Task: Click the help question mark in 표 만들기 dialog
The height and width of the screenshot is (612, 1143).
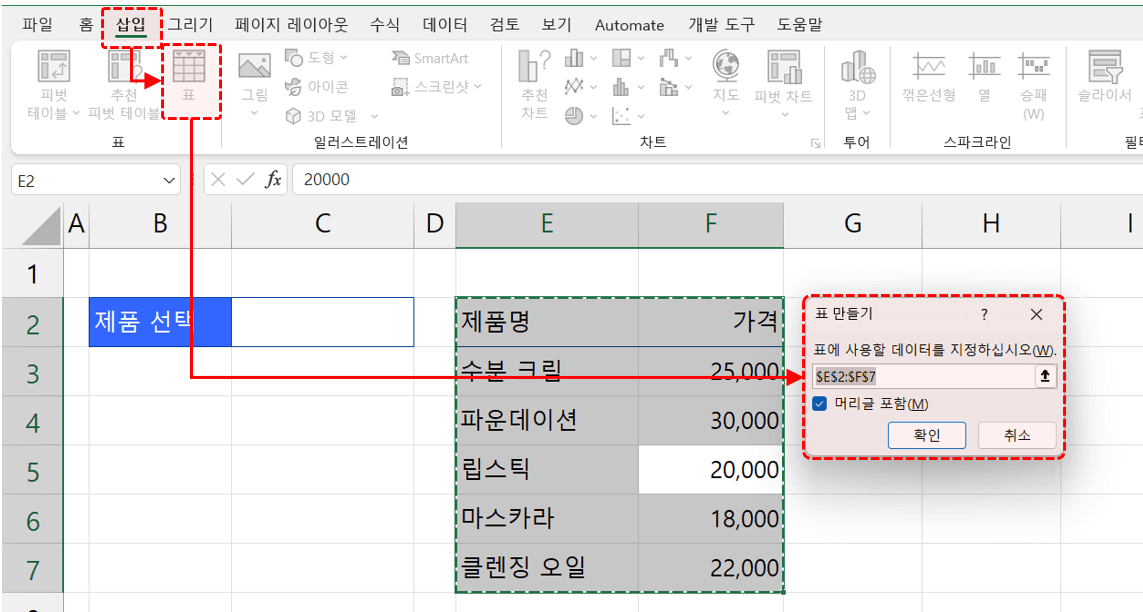Action: coord(984,315)
